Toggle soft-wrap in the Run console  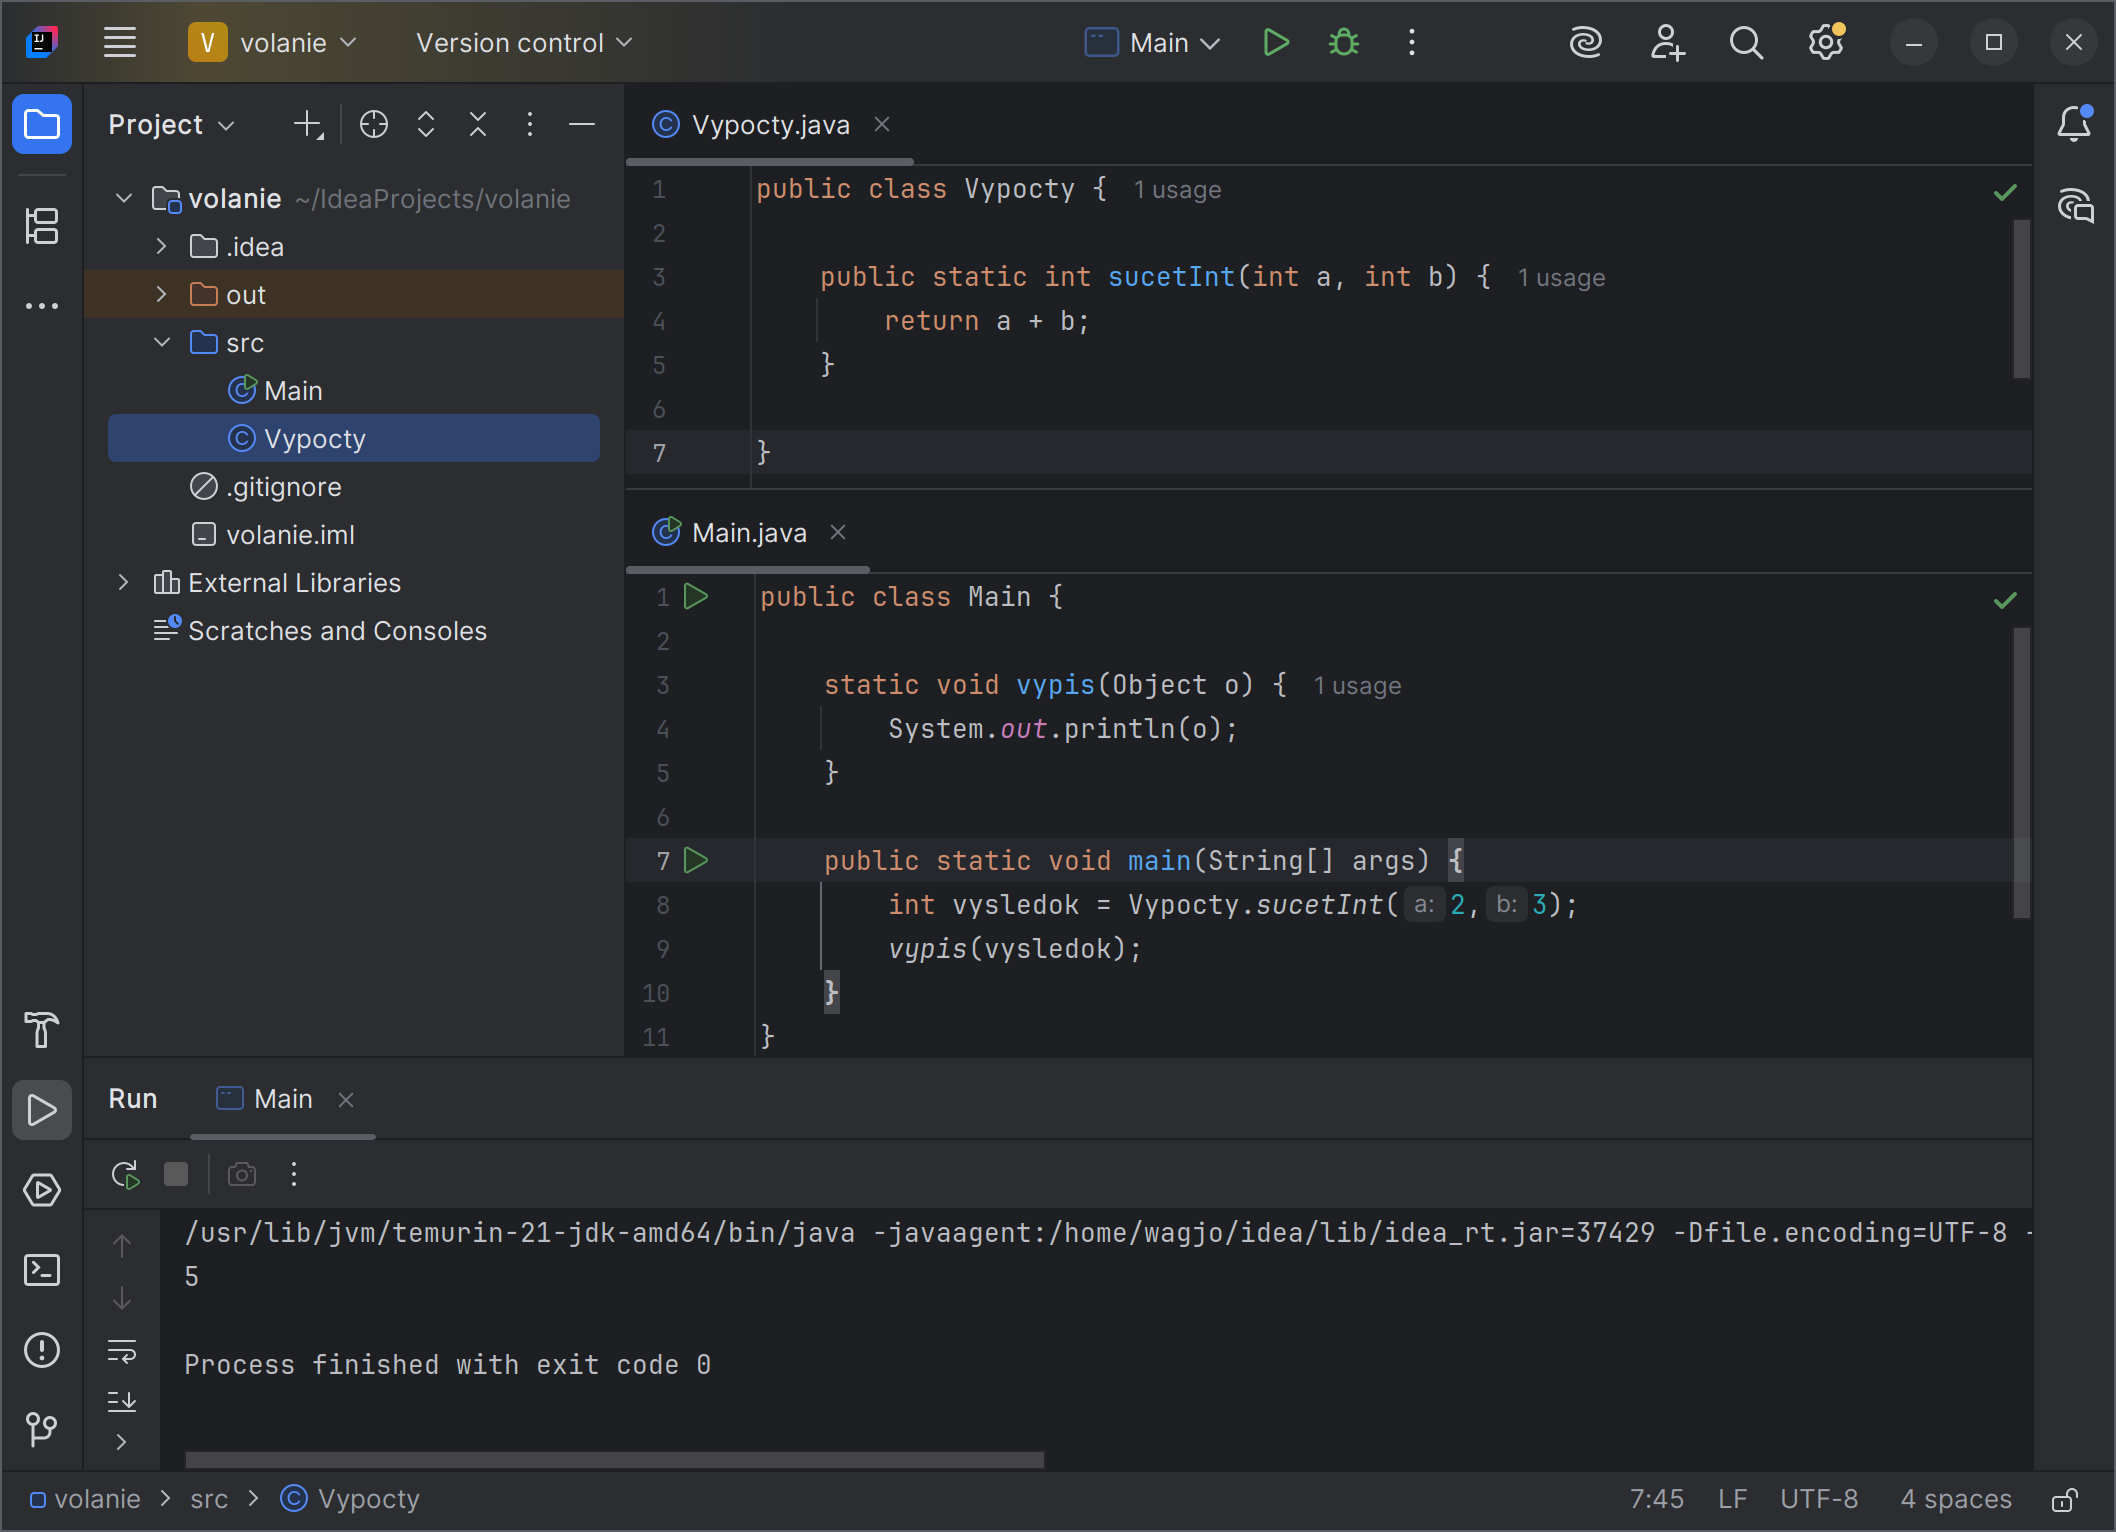click(122, 1351)
